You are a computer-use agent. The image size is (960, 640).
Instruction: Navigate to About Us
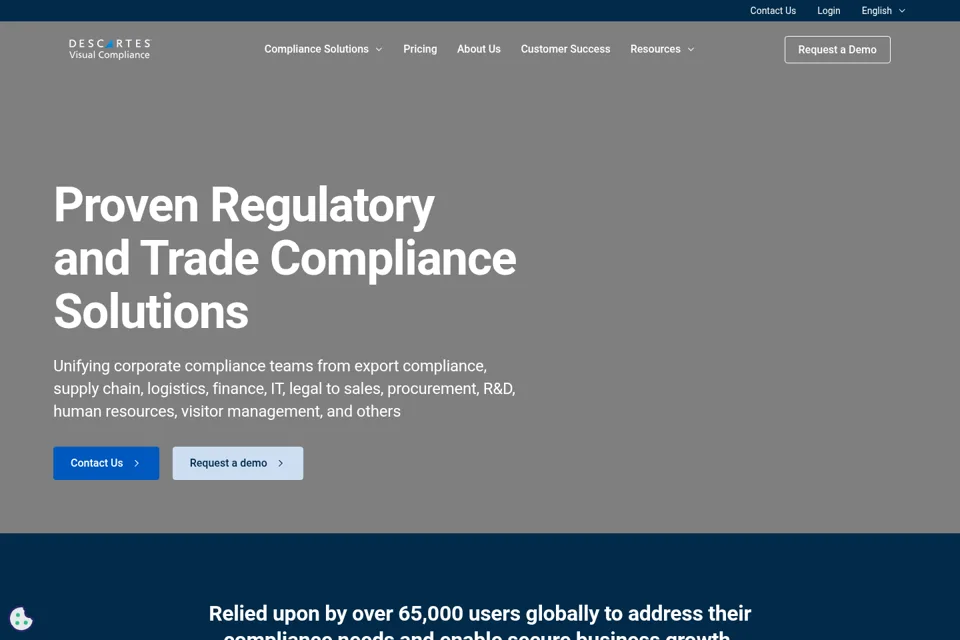click(x=479, y=49)
